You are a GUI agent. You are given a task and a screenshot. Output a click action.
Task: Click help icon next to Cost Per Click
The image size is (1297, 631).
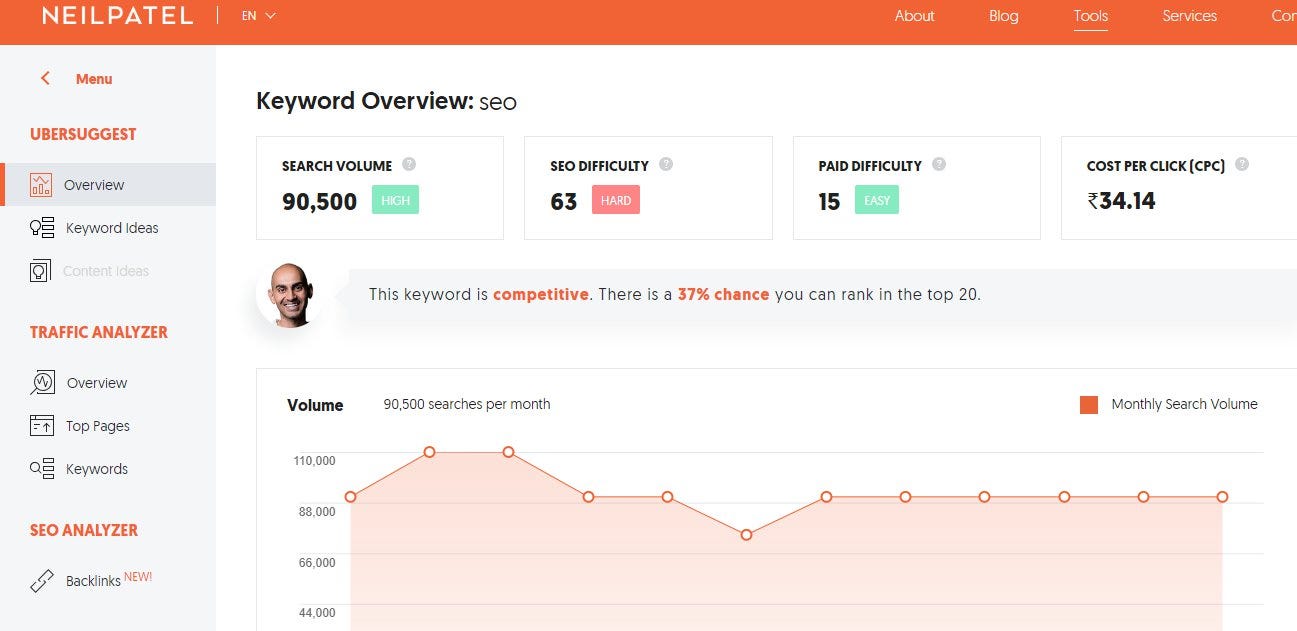point(1242,165)
